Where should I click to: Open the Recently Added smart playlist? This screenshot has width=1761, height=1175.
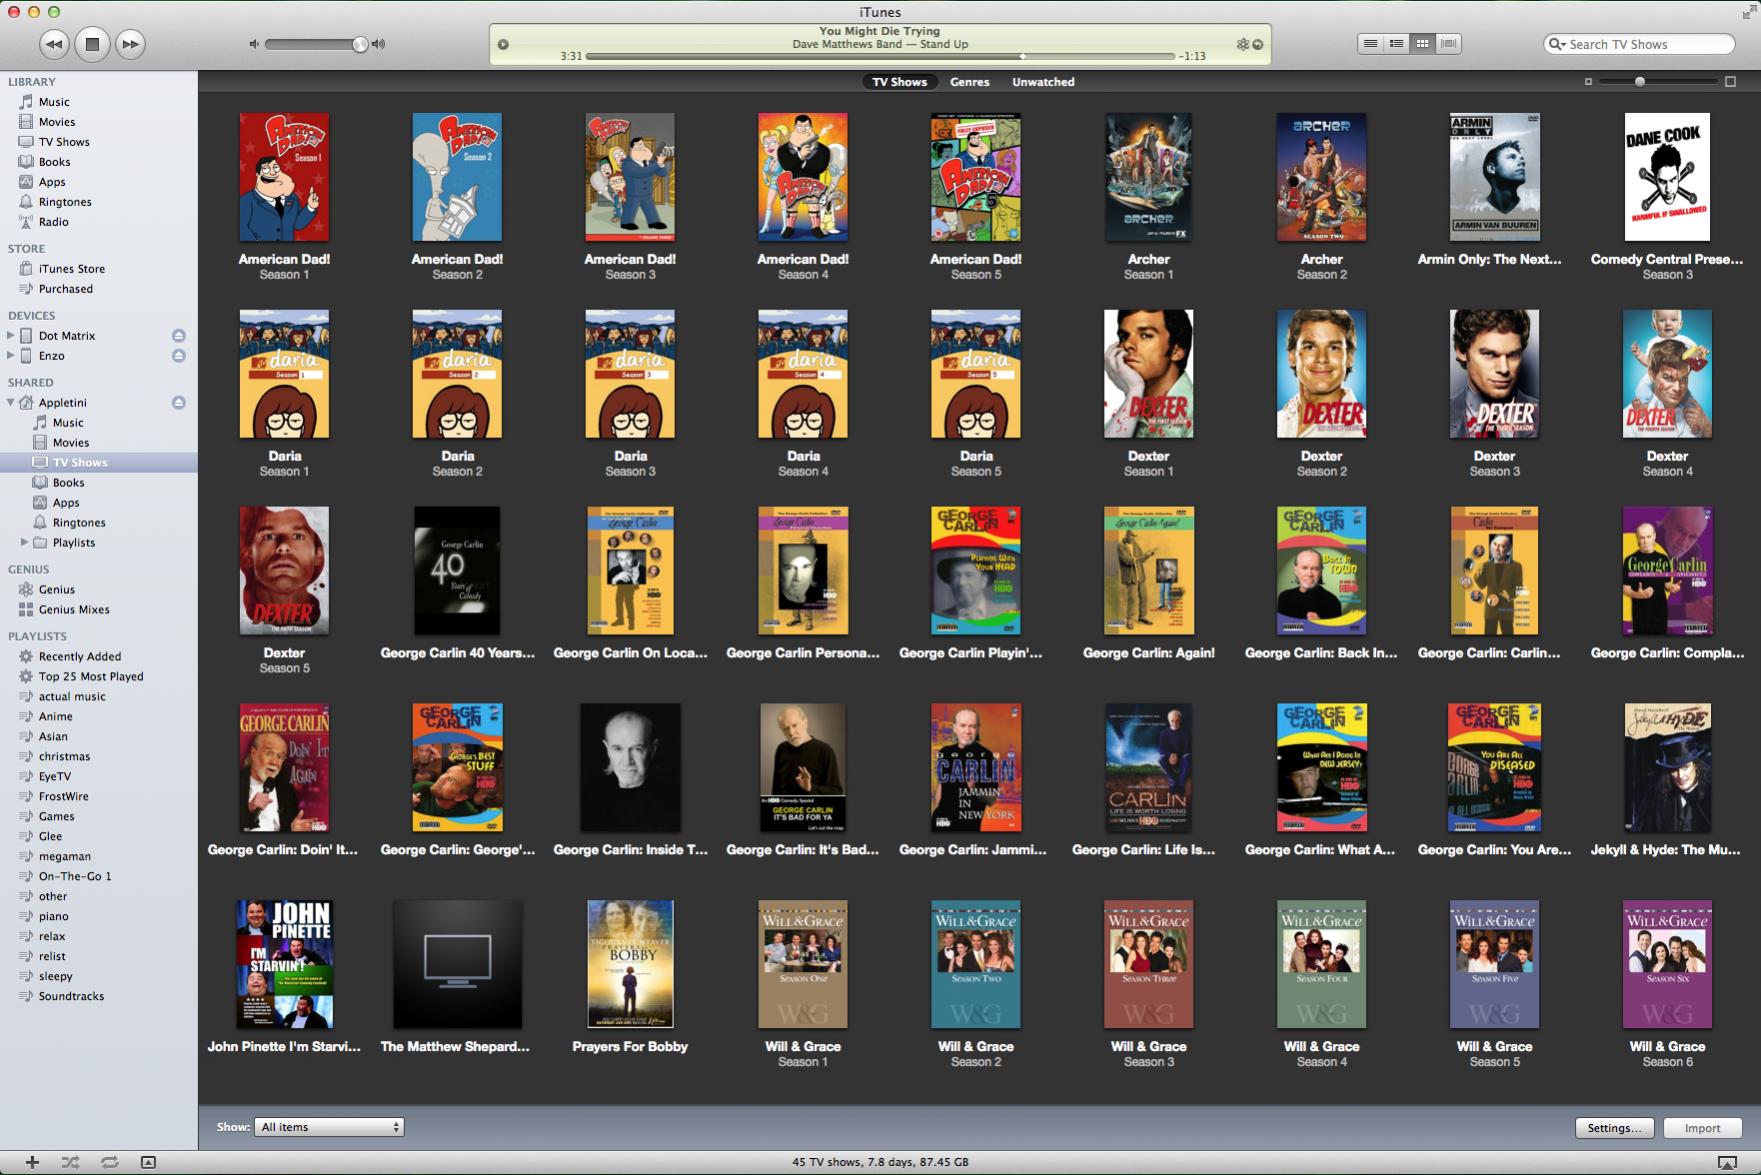pyautogui.click(x=80, y=657)
